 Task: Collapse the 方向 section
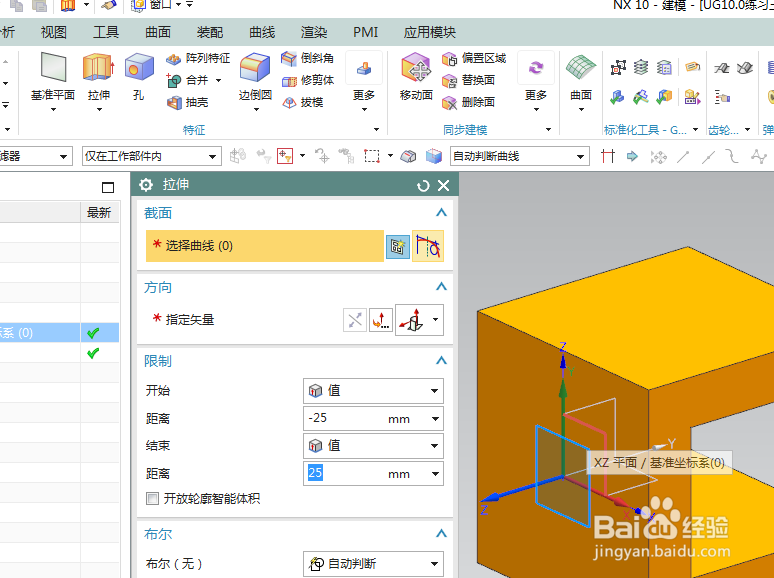441,287
